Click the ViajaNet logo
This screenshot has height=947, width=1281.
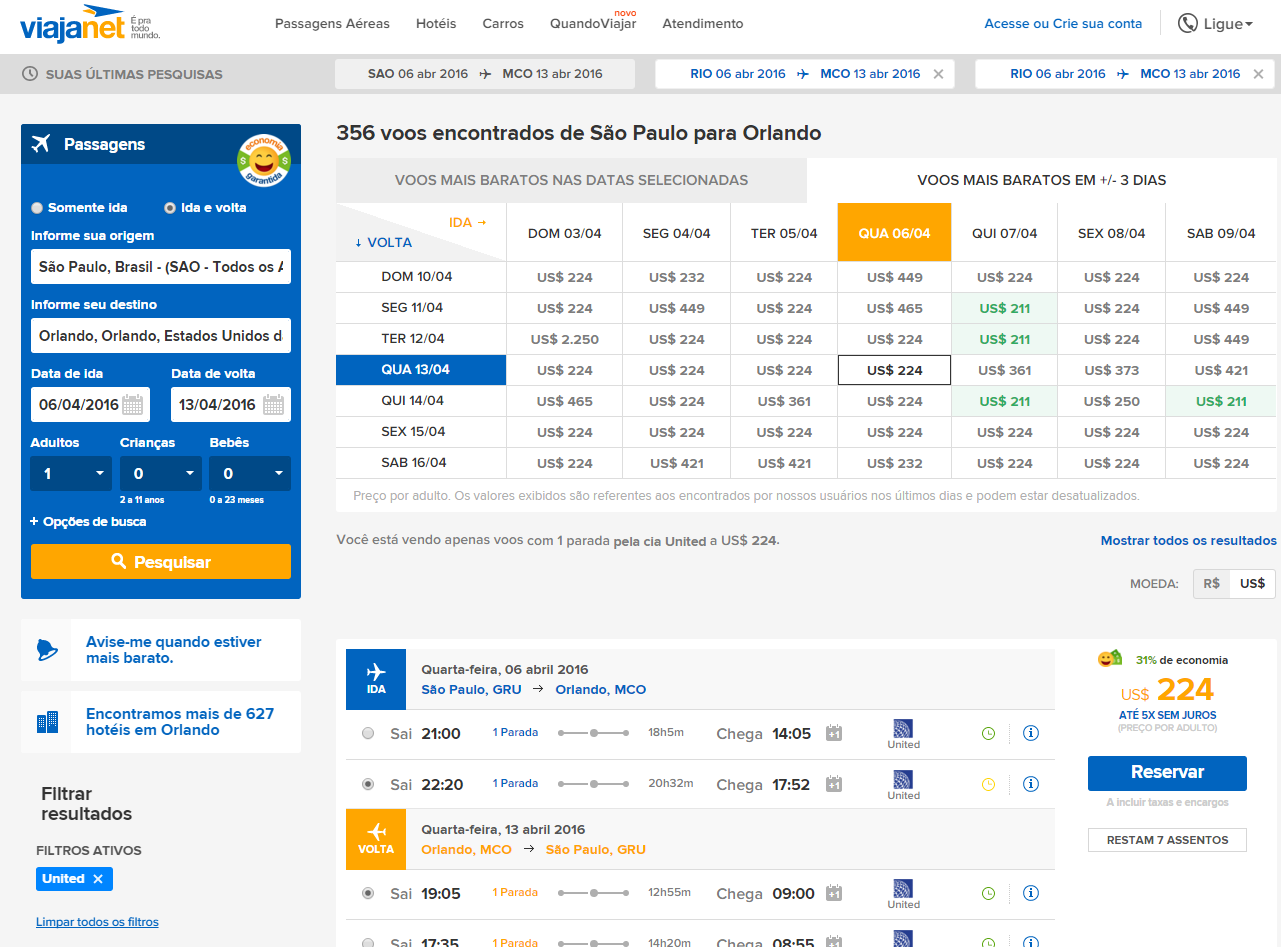point(90,24)
